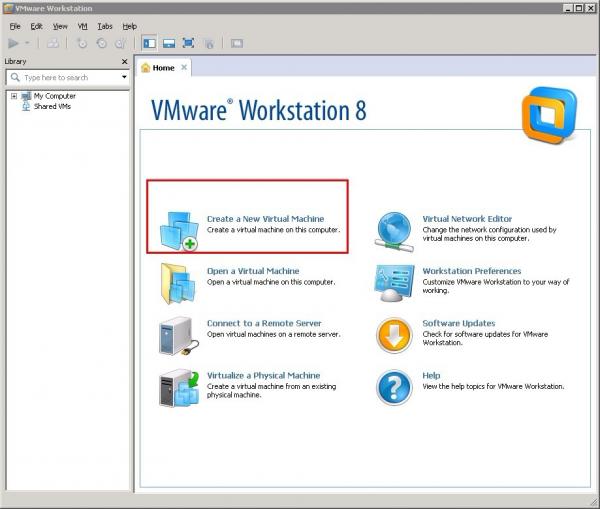Viewport: 600px width, 509px height.
Task: Open the power options dropdown arrow beside play
Action: coord(27,43)
